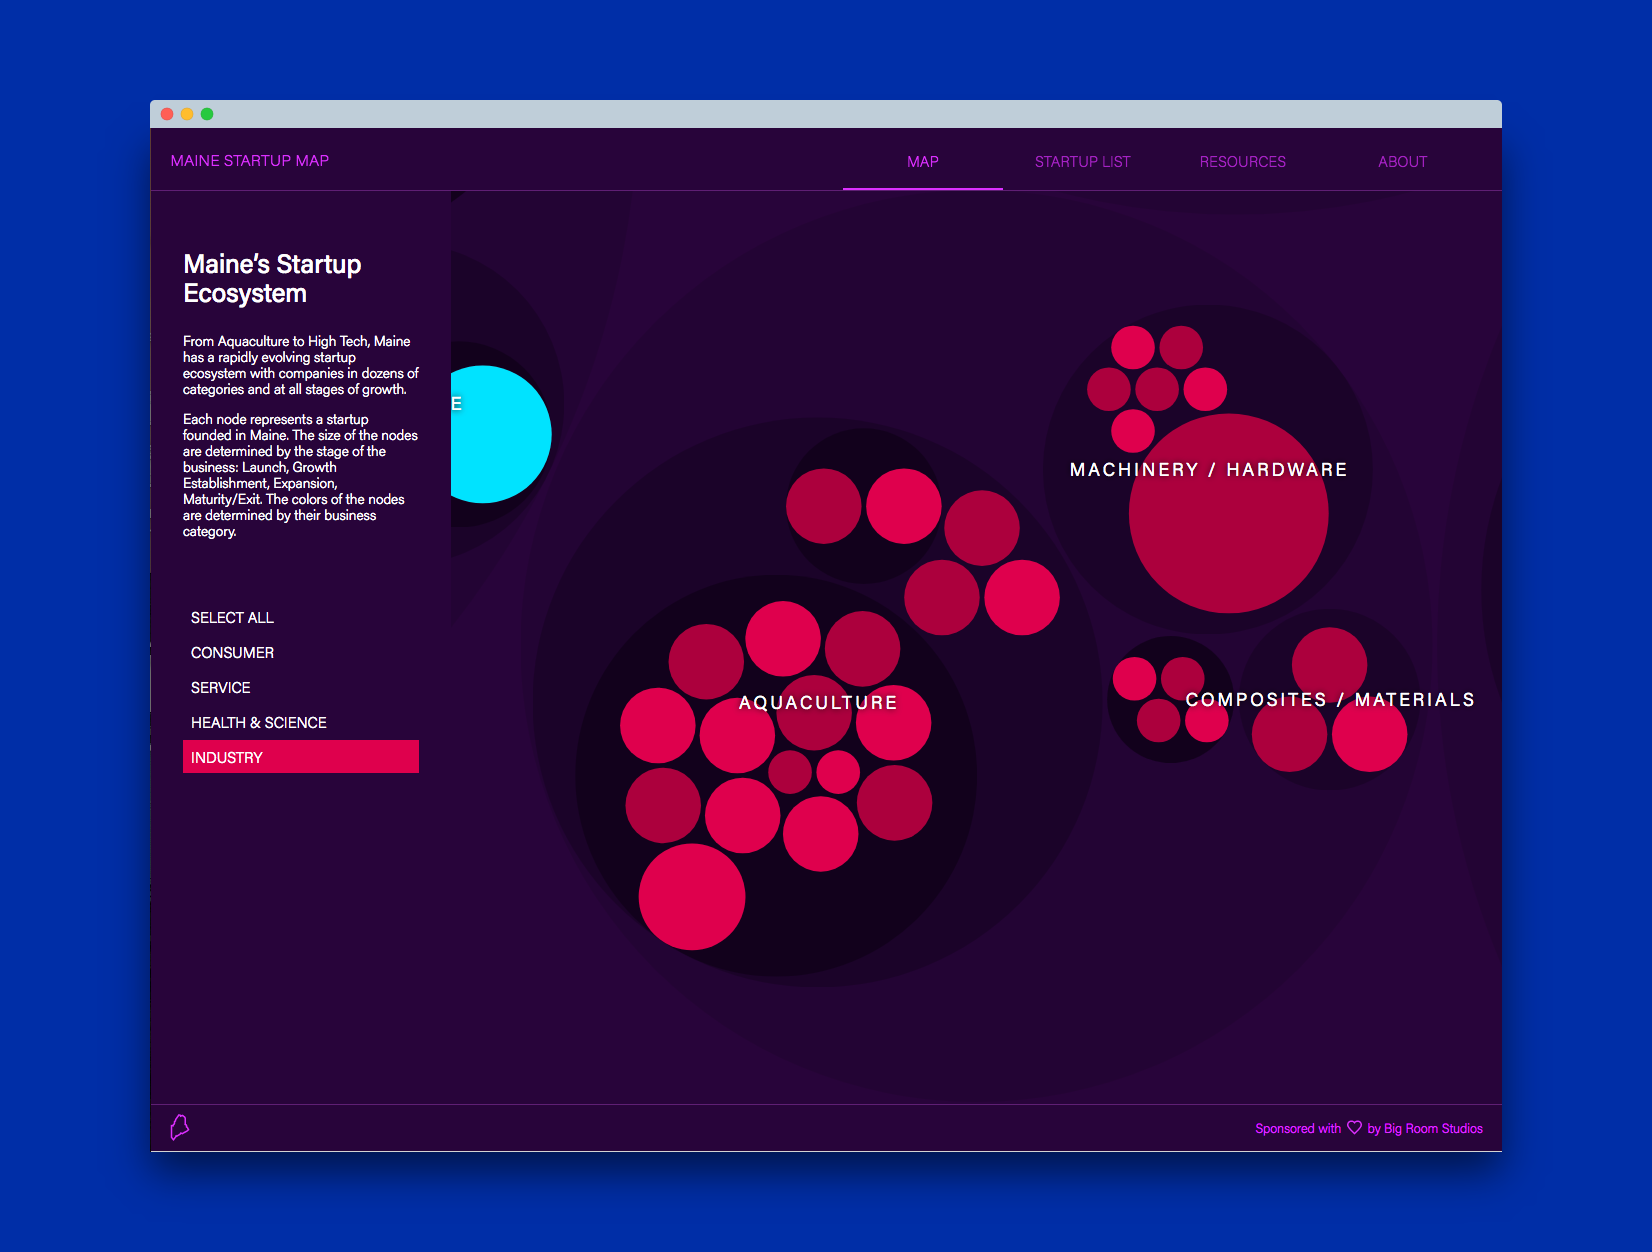Select the Maine's Startup Ecosystem heading

pos(272,279)
